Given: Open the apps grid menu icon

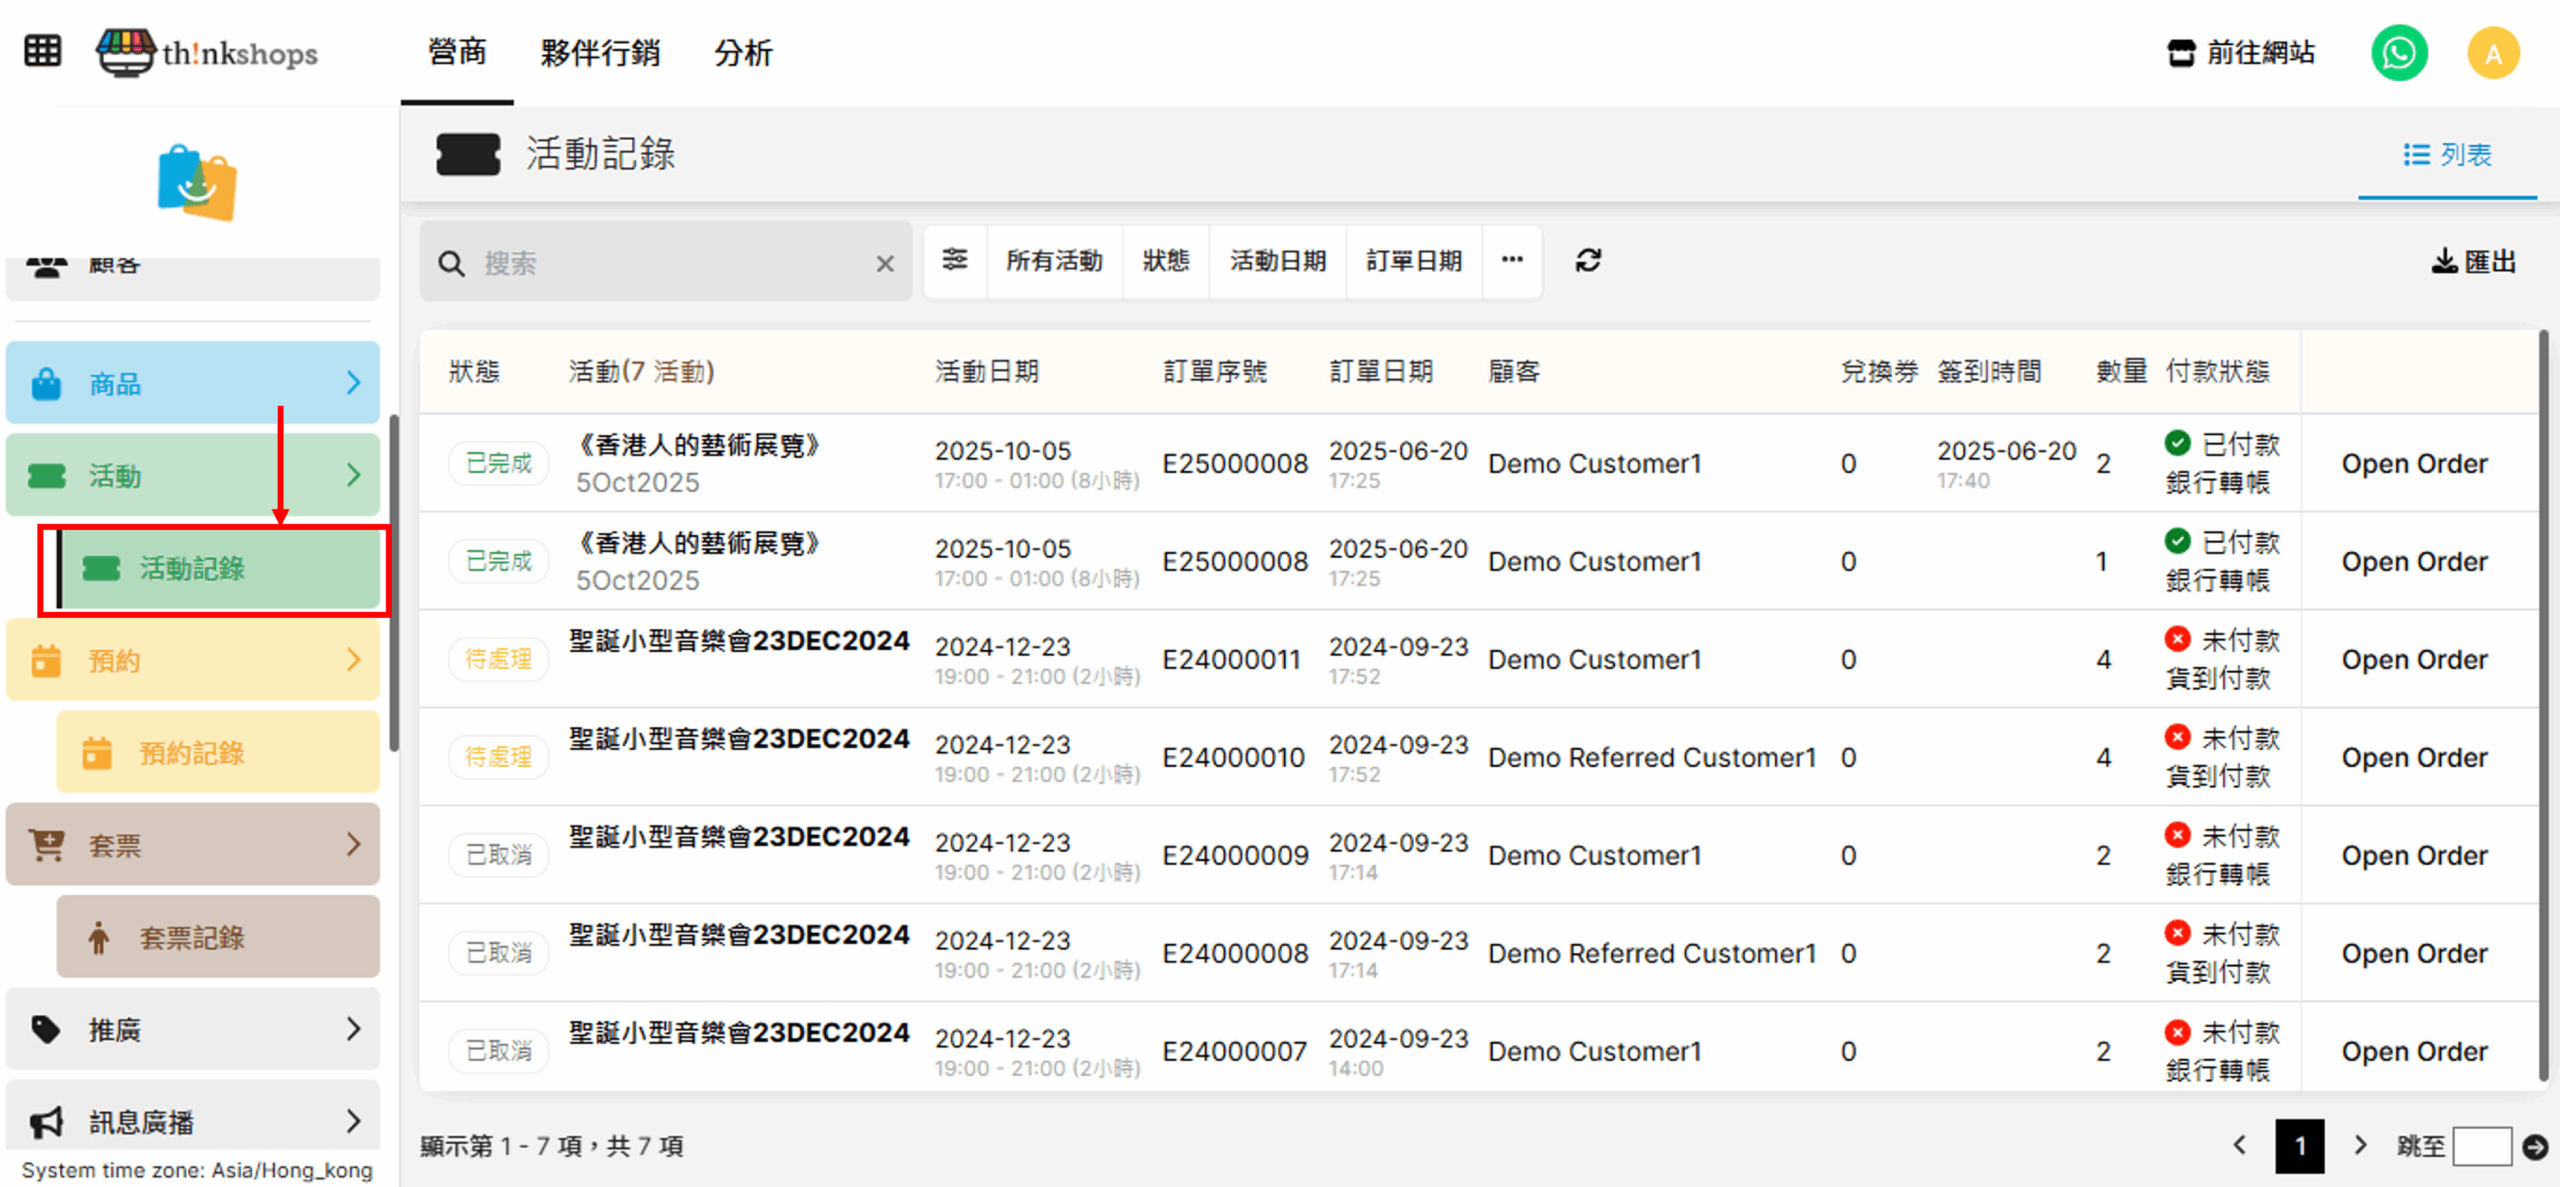Looking at the screenshot, I should 42,52.
